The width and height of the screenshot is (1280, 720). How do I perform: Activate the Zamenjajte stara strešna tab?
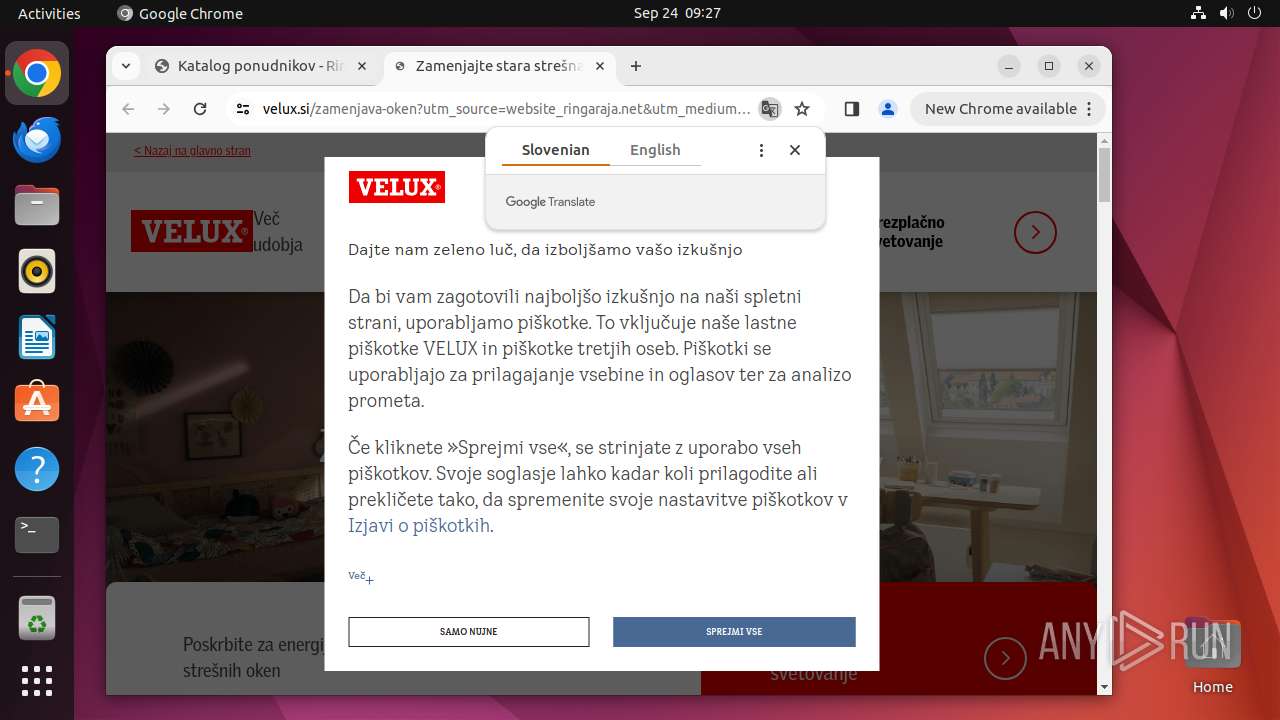(498, 66)
